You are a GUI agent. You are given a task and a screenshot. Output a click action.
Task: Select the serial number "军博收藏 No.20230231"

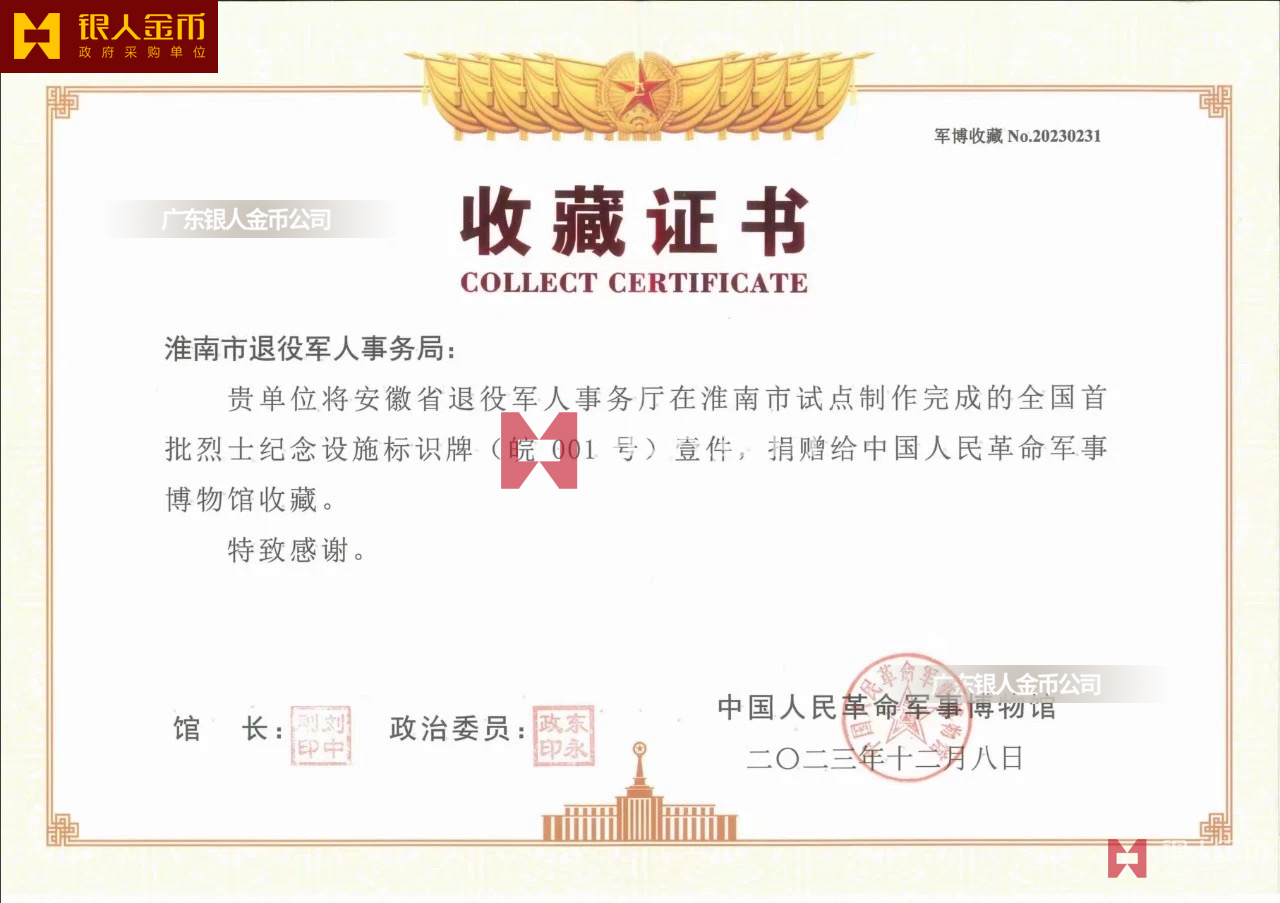1017,136
